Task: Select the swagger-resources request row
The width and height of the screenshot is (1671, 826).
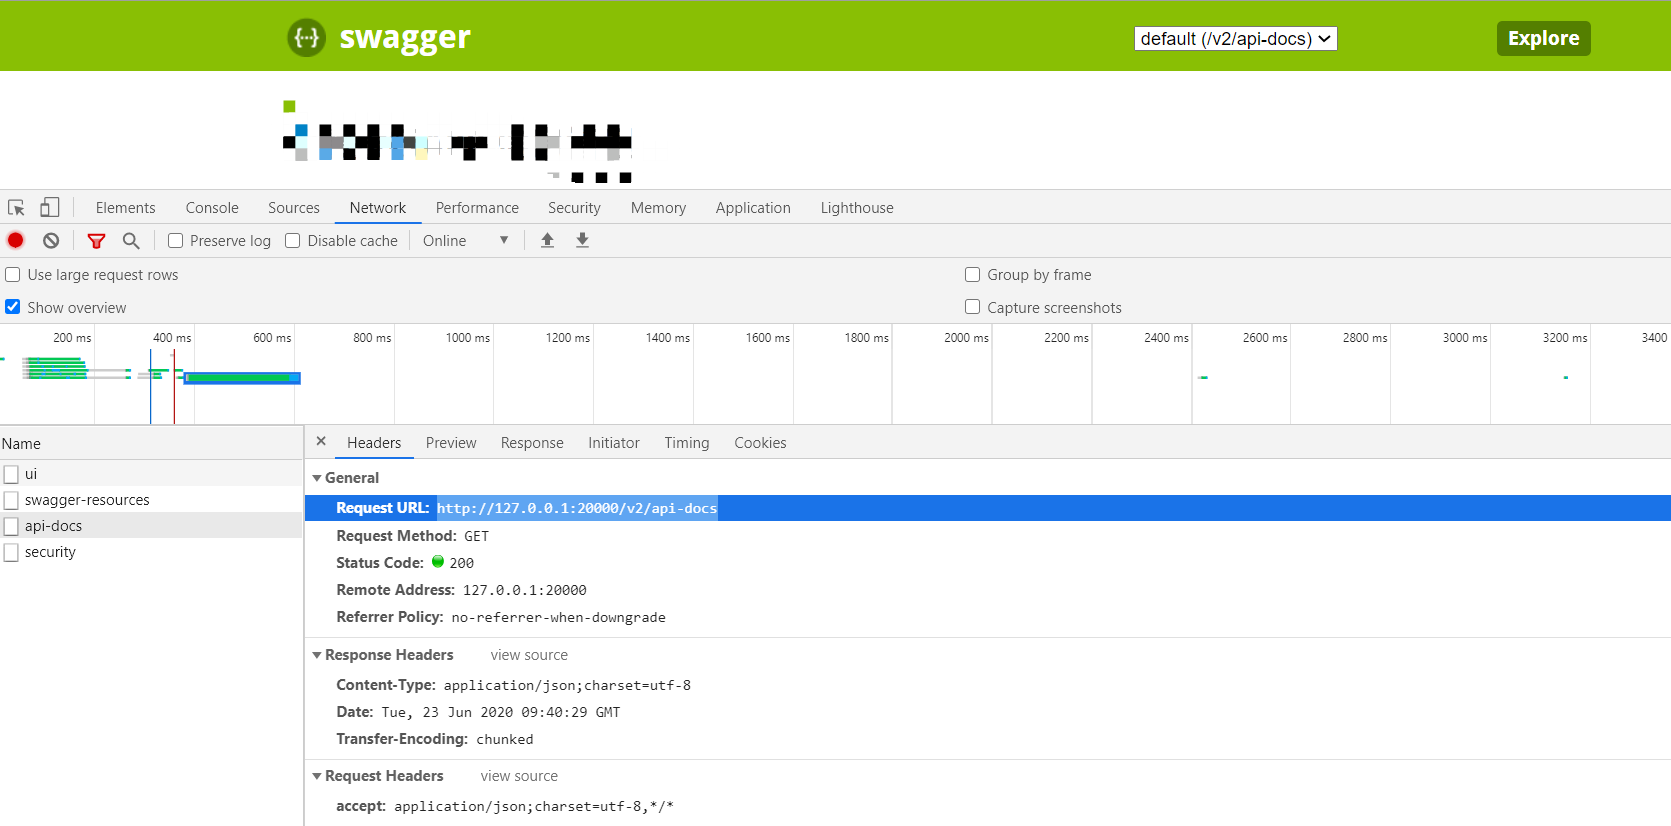Action: (151, 500)
